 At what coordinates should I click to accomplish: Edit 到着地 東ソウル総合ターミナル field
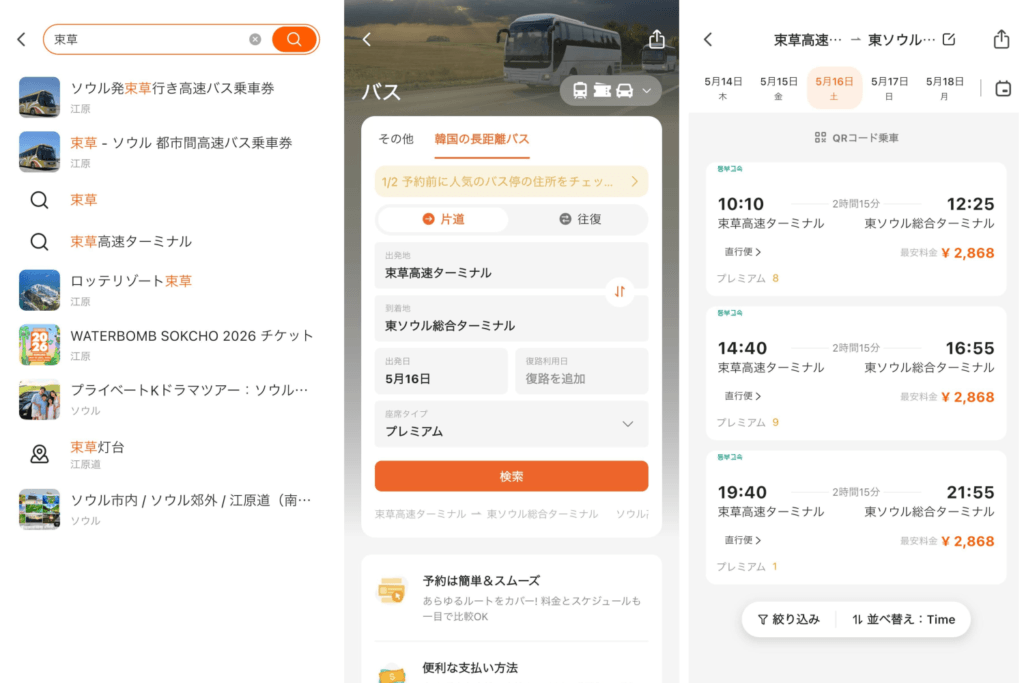(x=511, y=318)
